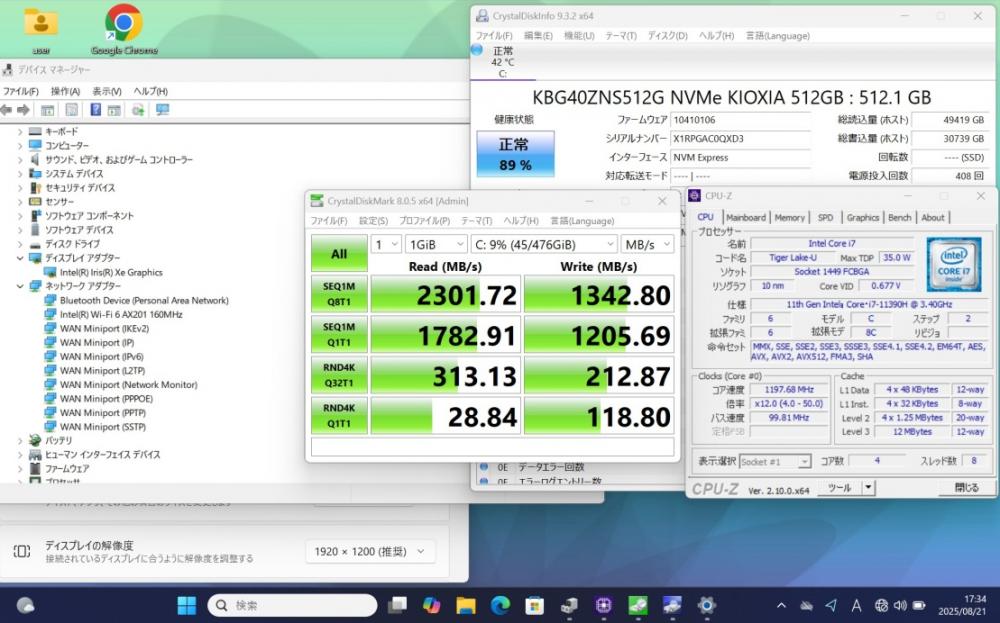Image resolution: width=1000 pixels, height=623 pixels.
Task: Click update driver icon with green arrow
Action: point(138,110)
